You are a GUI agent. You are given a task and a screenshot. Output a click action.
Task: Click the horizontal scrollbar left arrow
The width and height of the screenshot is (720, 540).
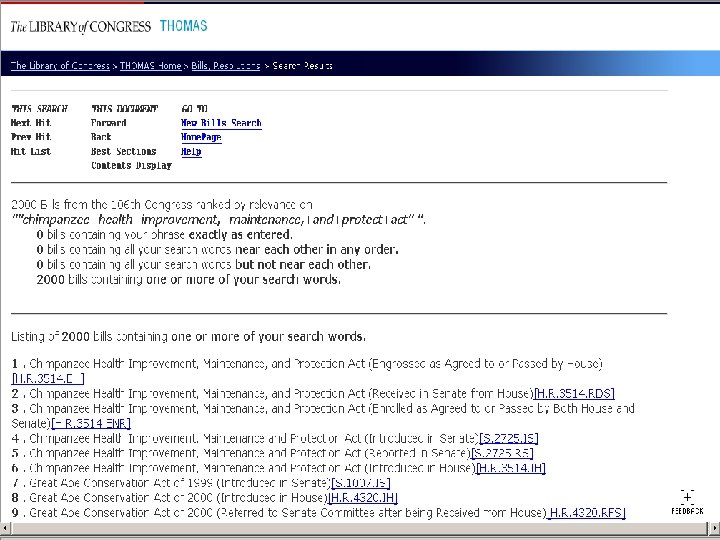coord(5,528)
